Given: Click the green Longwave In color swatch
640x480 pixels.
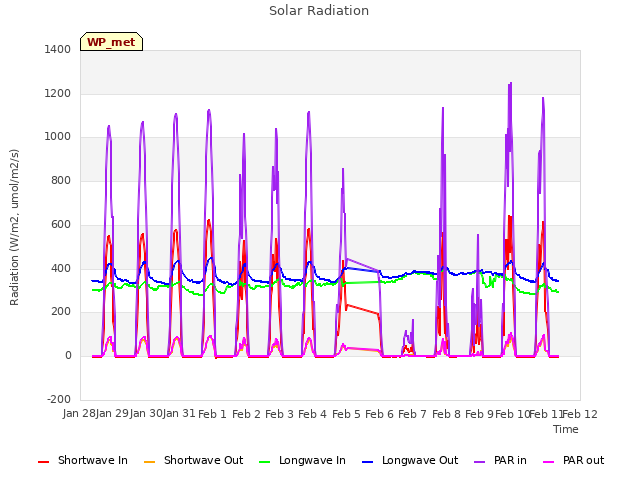Looking at the screenshot, I should pos(264,462).
